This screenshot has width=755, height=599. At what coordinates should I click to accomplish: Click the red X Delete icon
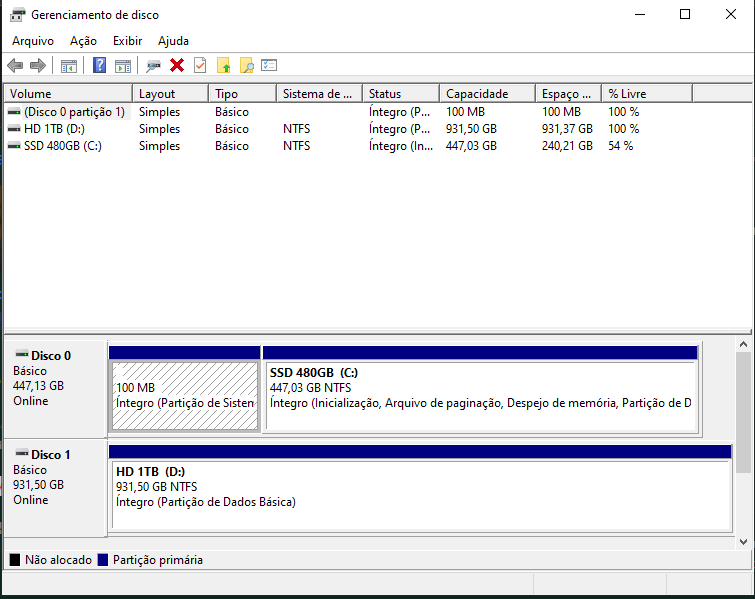[177, 65]
